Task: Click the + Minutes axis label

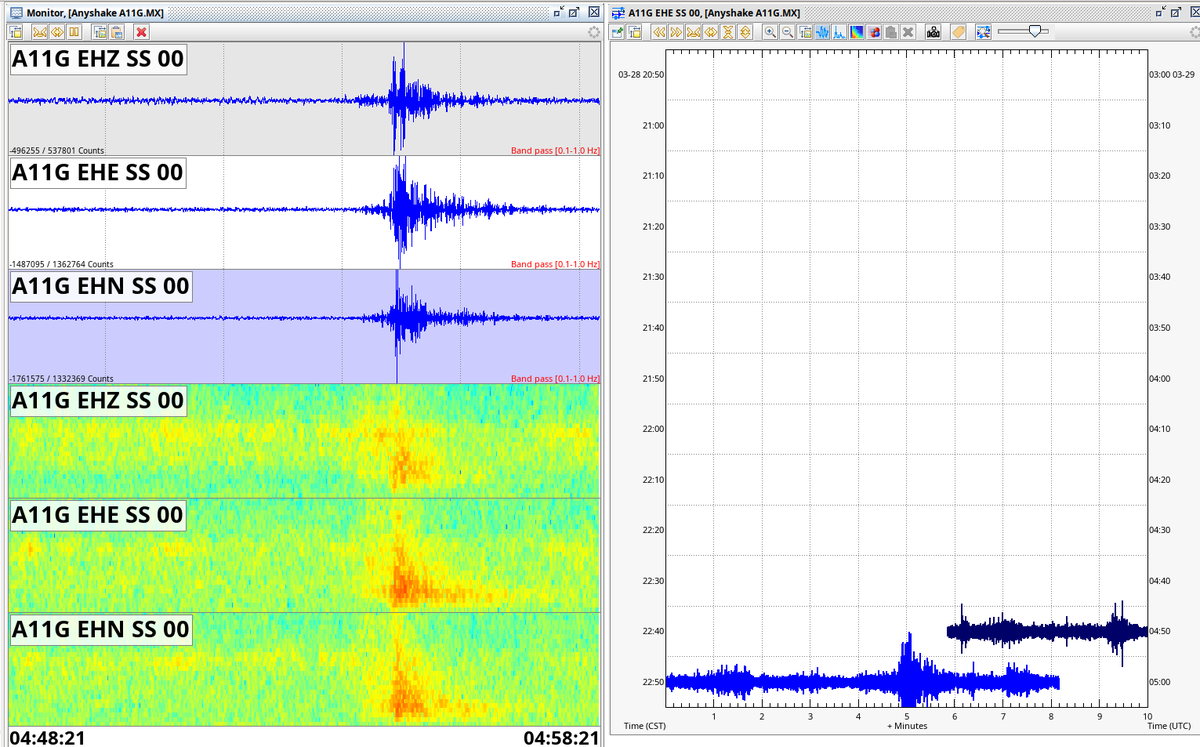Action: click(907, 725)
